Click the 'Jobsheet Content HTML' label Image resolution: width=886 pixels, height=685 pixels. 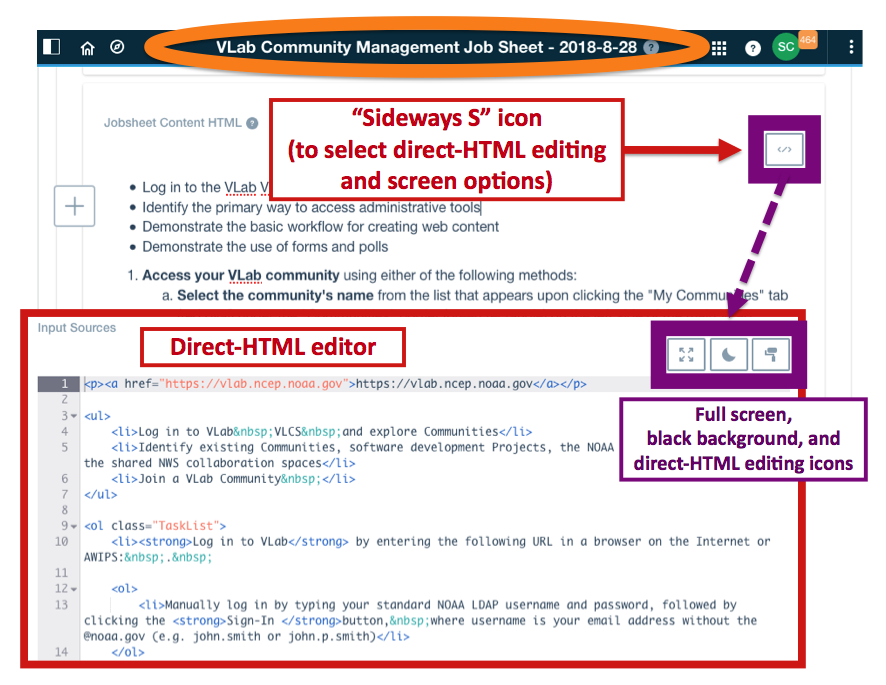tap(172, 123)
